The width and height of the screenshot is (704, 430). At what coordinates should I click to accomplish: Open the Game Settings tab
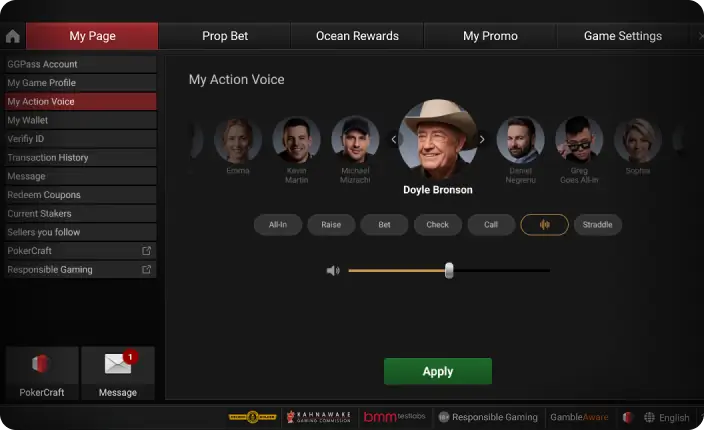click(623, 36)
